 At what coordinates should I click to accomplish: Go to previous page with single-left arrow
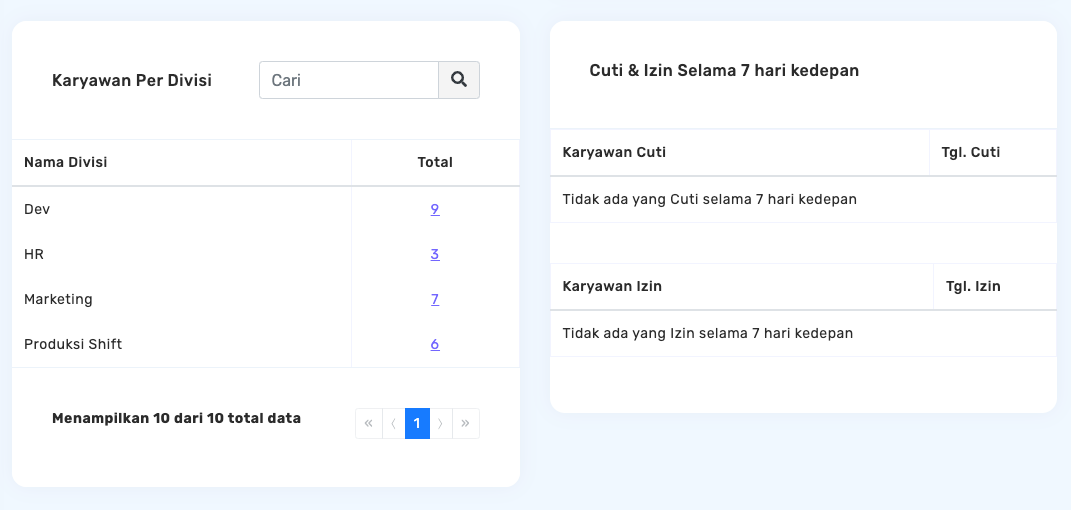393,423
